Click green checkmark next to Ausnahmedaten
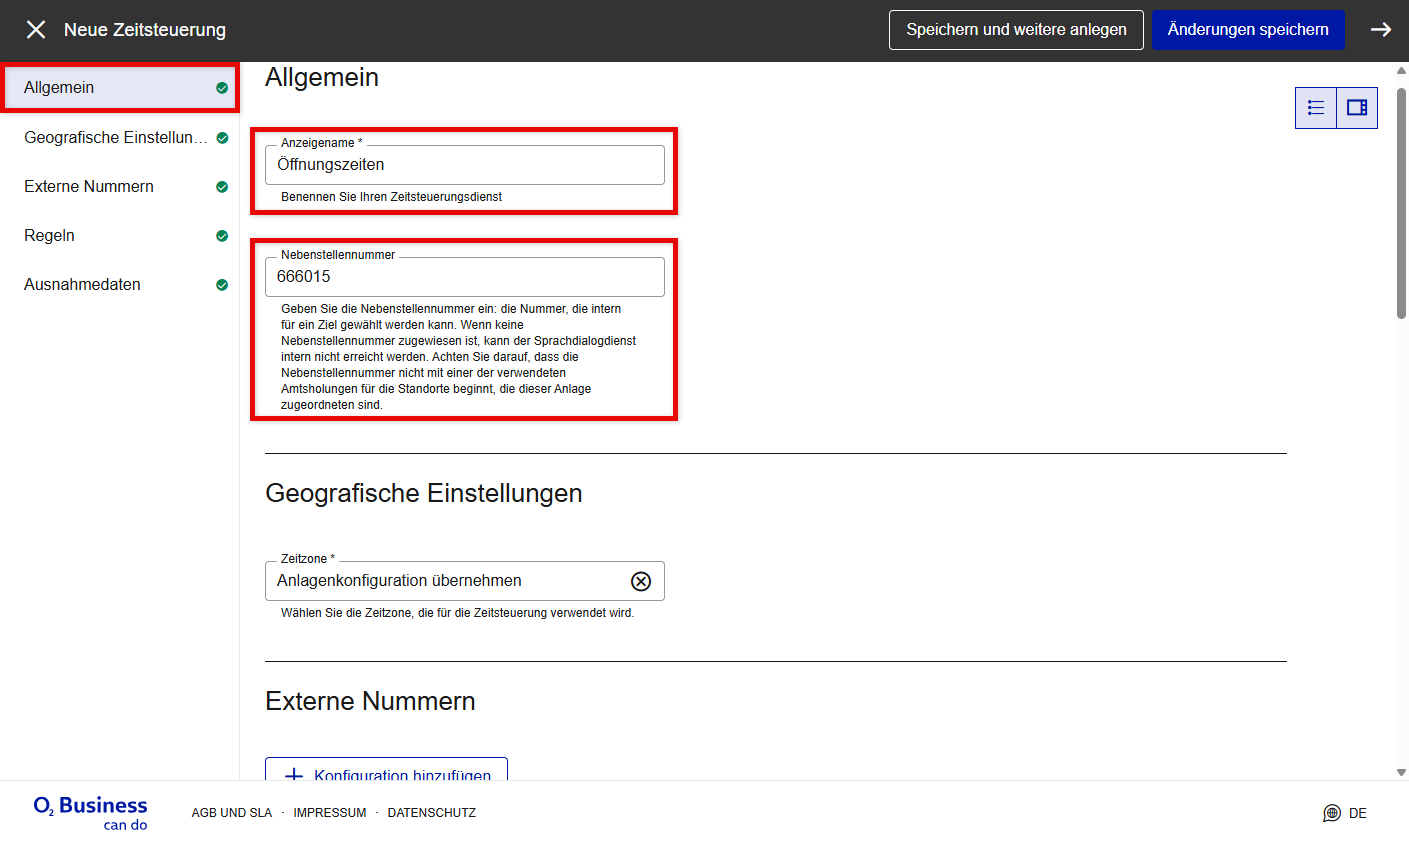This screenshot has height=845, width=1409. pos(222,285)
